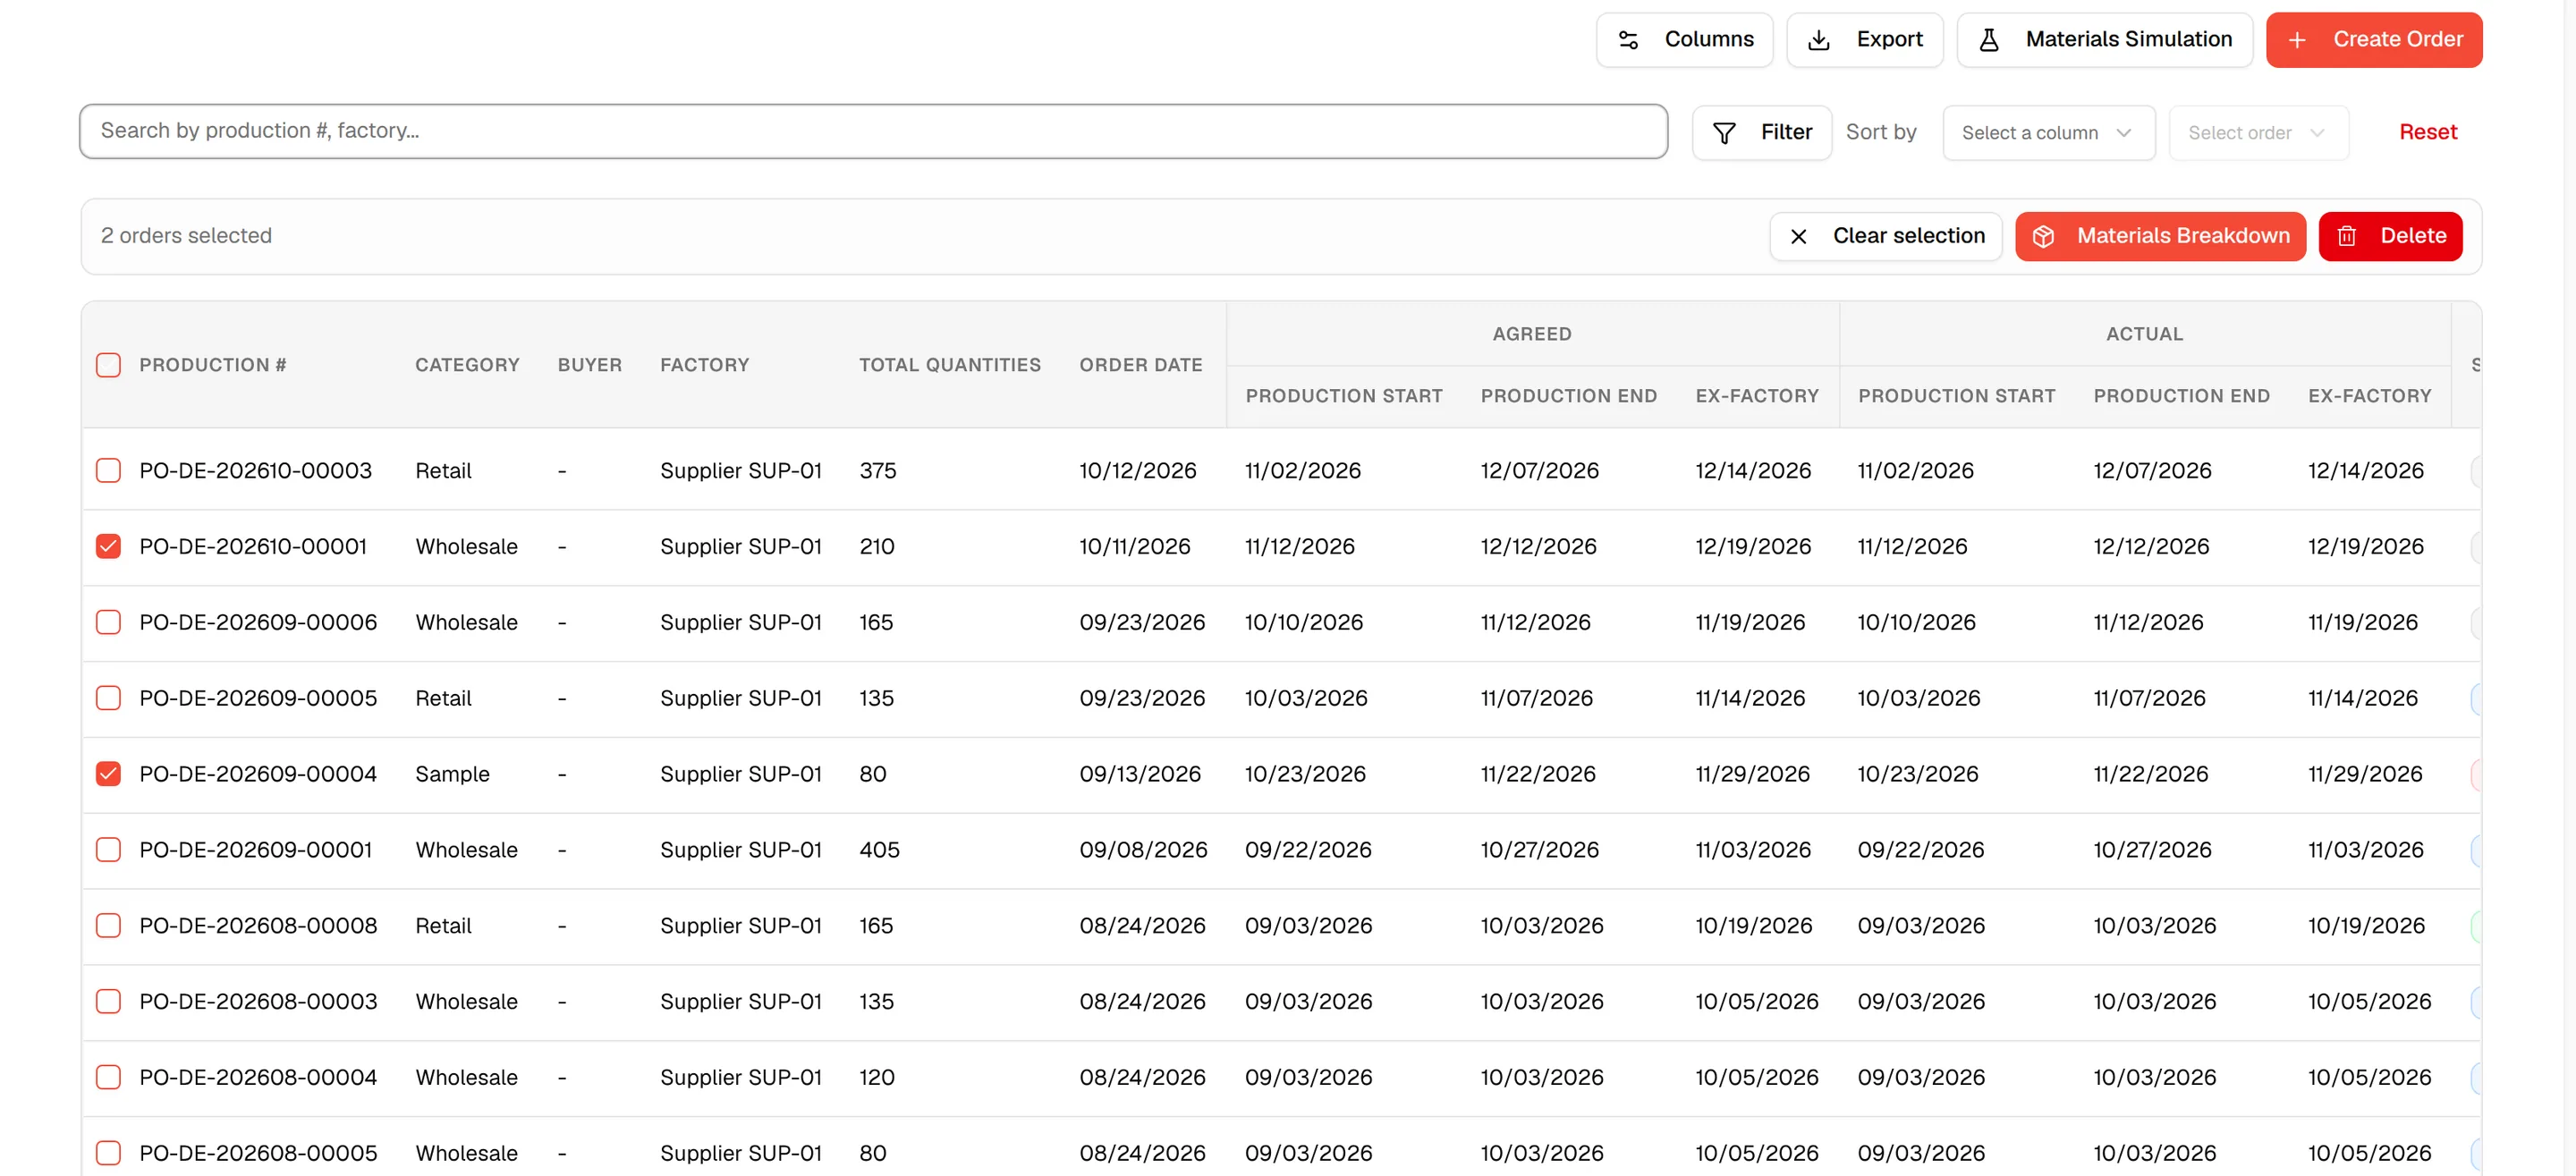Screen dimensions: 2576x1176
Task: Click the cube icon in Materials Breakdown
Action: click(2043, 237)
